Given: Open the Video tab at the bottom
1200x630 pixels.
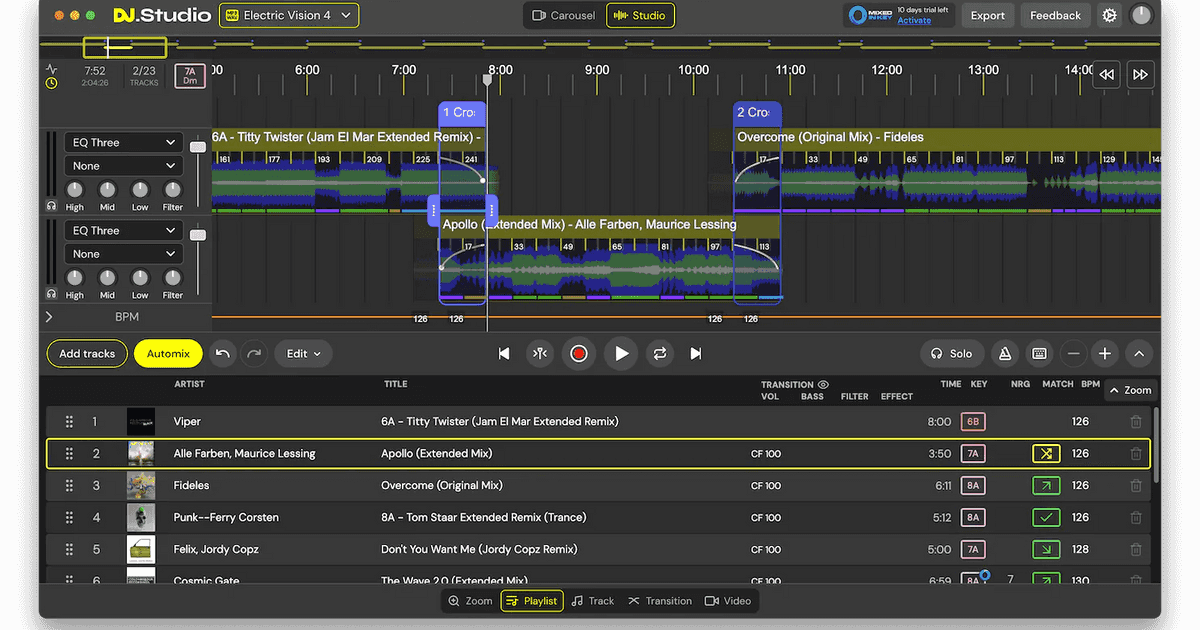Looking at the screenshot, I should [728, 601].
